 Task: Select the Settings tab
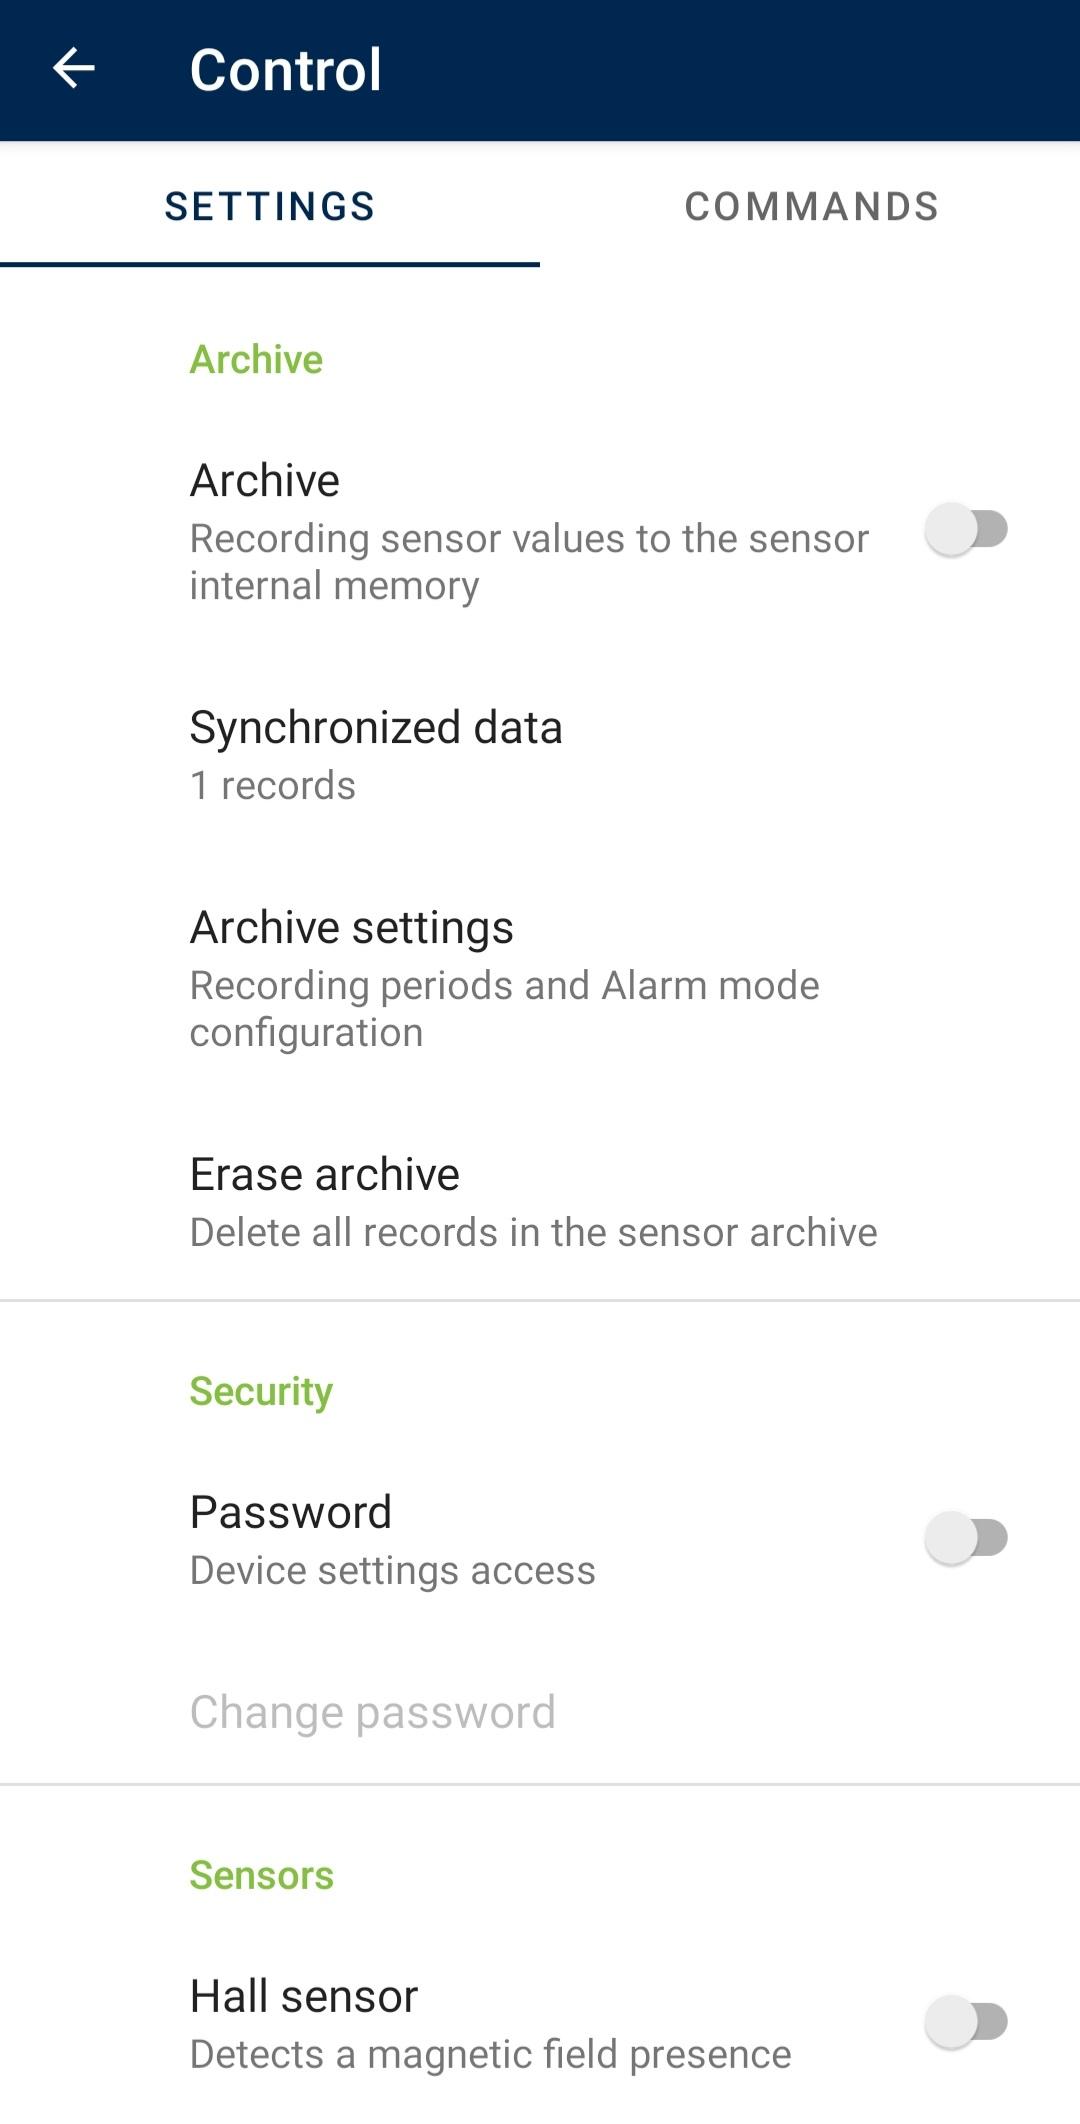[270, 207]
